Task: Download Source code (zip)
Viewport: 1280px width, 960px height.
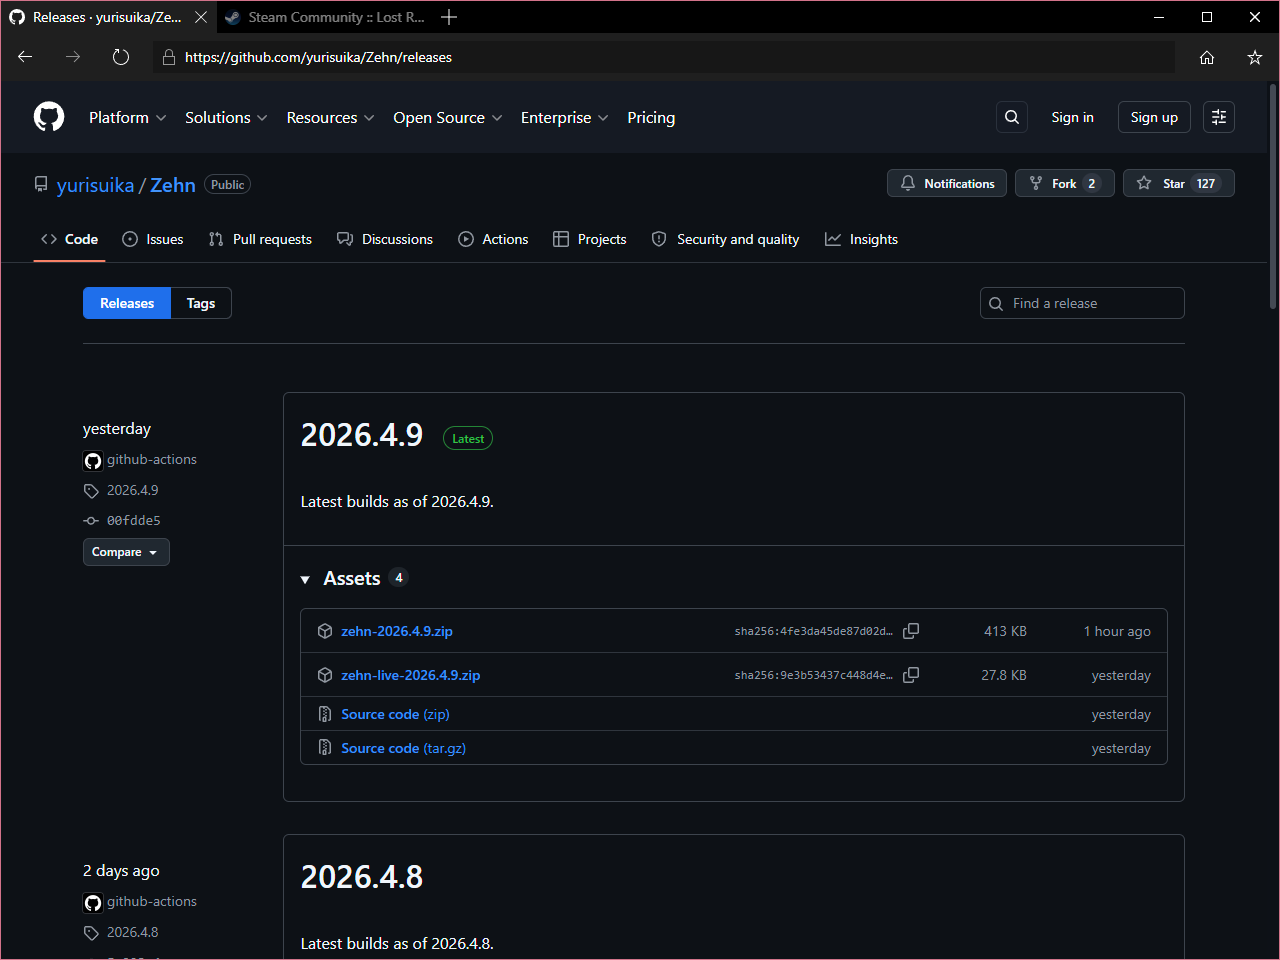Action: tap(395, 714)
